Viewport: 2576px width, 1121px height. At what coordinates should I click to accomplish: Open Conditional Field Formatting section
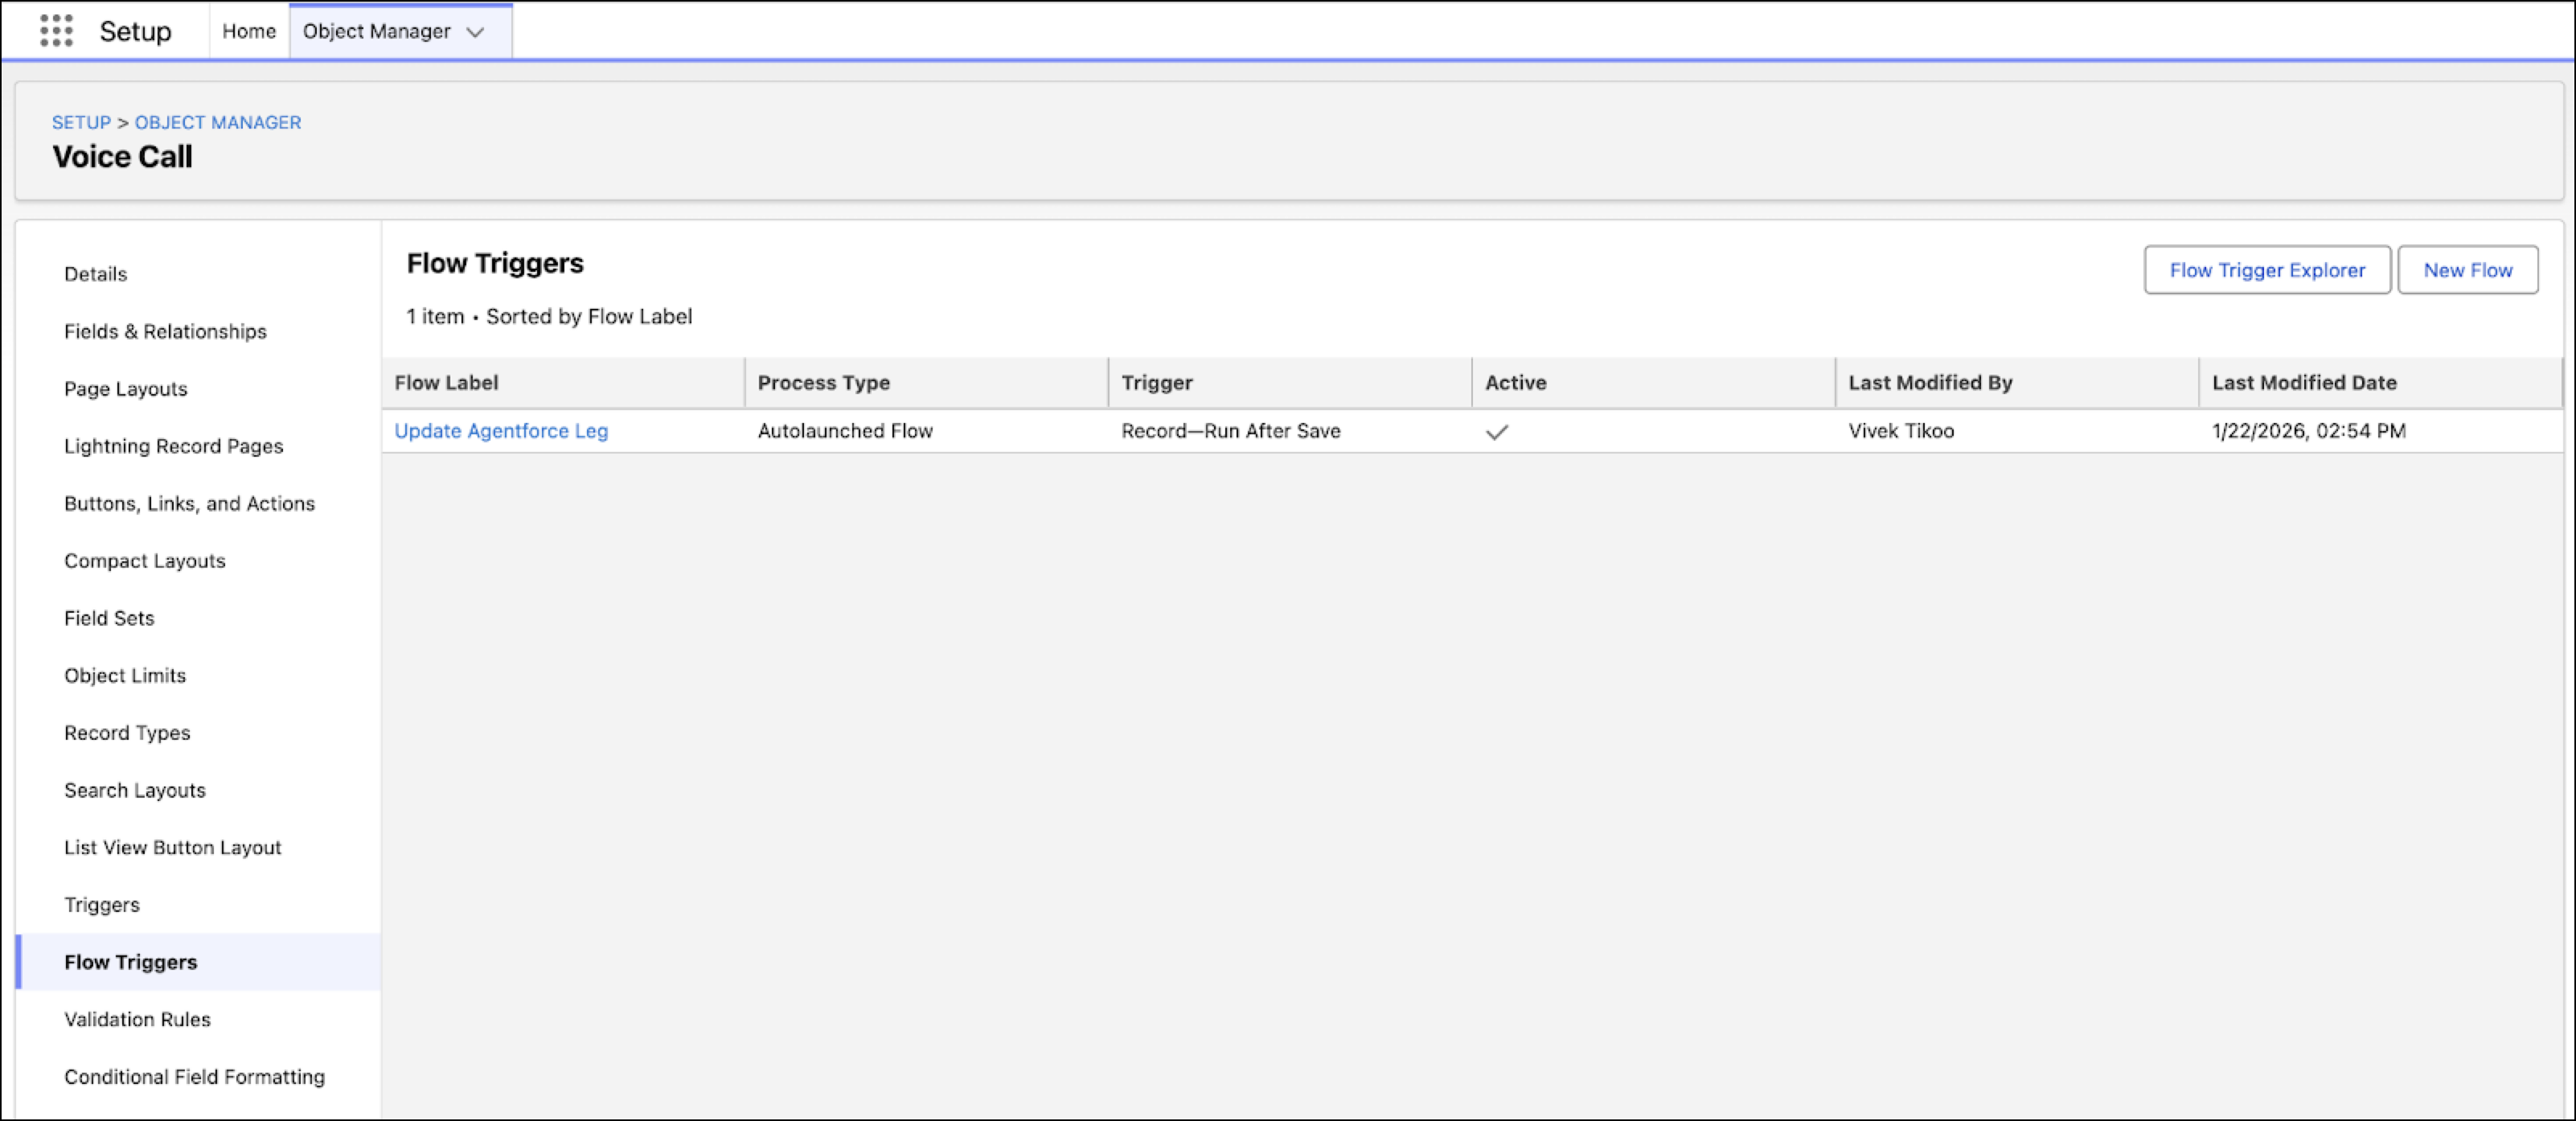pos(195,1077)
